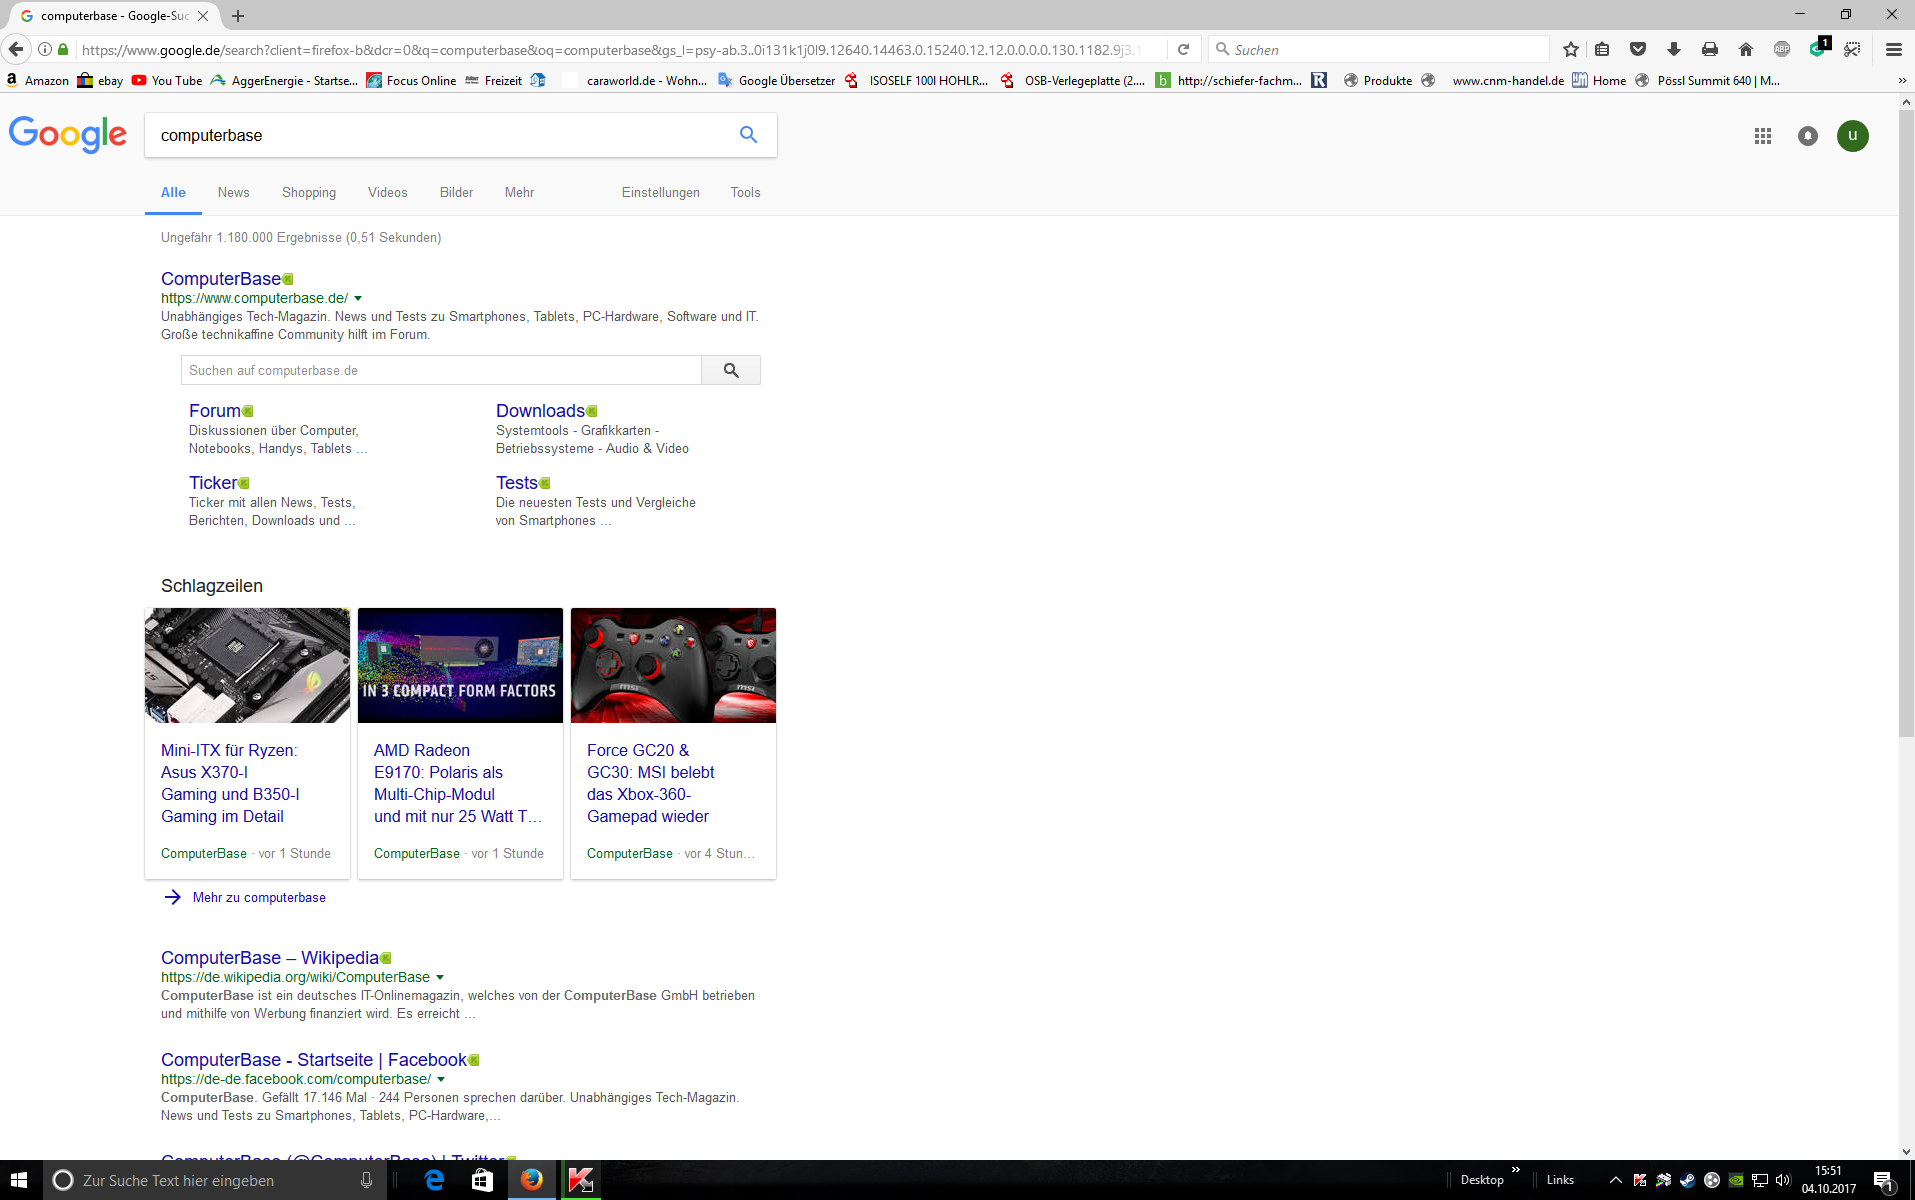Screen dimensions: 1915x1200
Task: Open the ComputerBase main result link
Action: click(221, 279)
